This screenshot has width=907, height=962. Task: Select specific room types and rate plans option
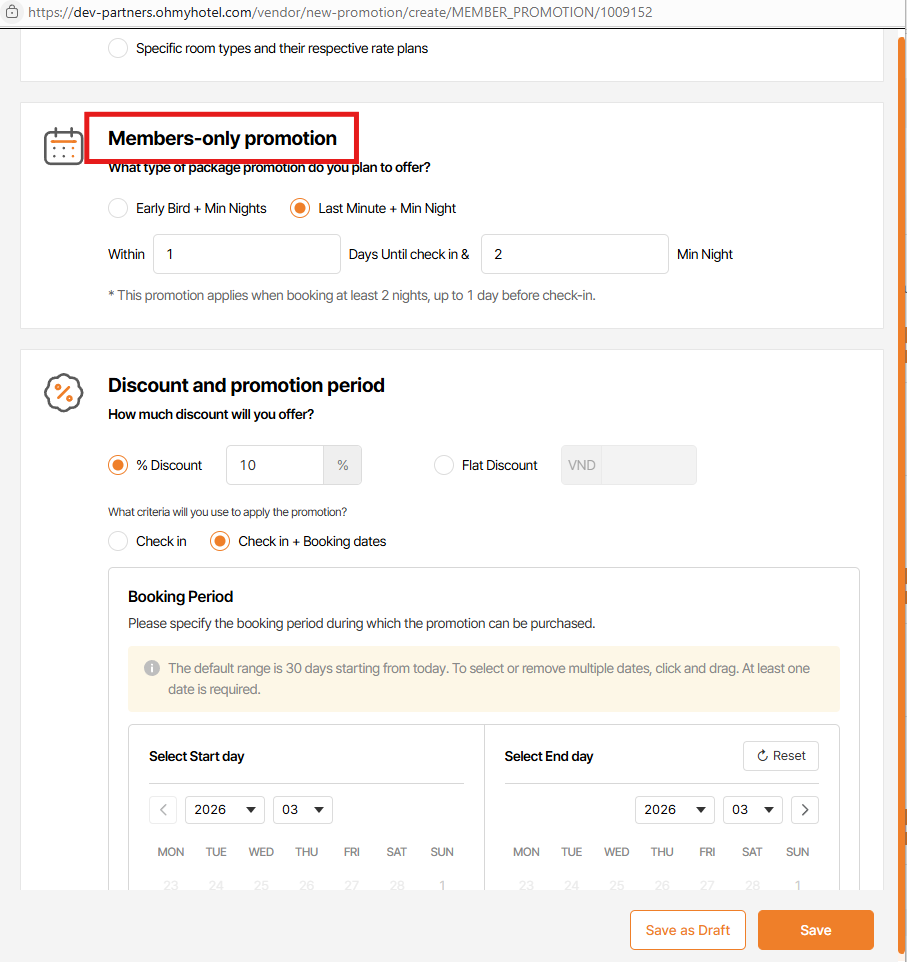(118, 48)
